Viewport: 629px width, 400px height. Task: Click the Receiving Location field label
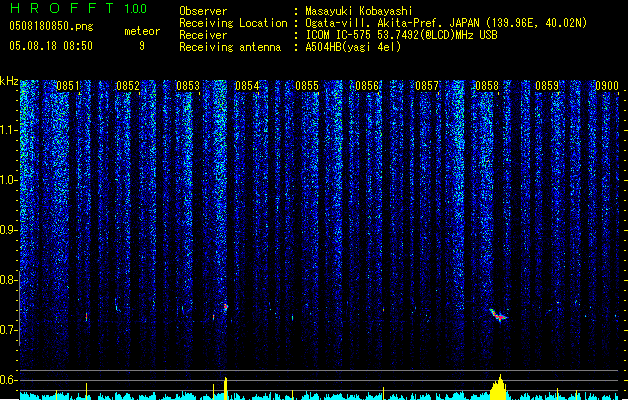[x=233, y=23]
